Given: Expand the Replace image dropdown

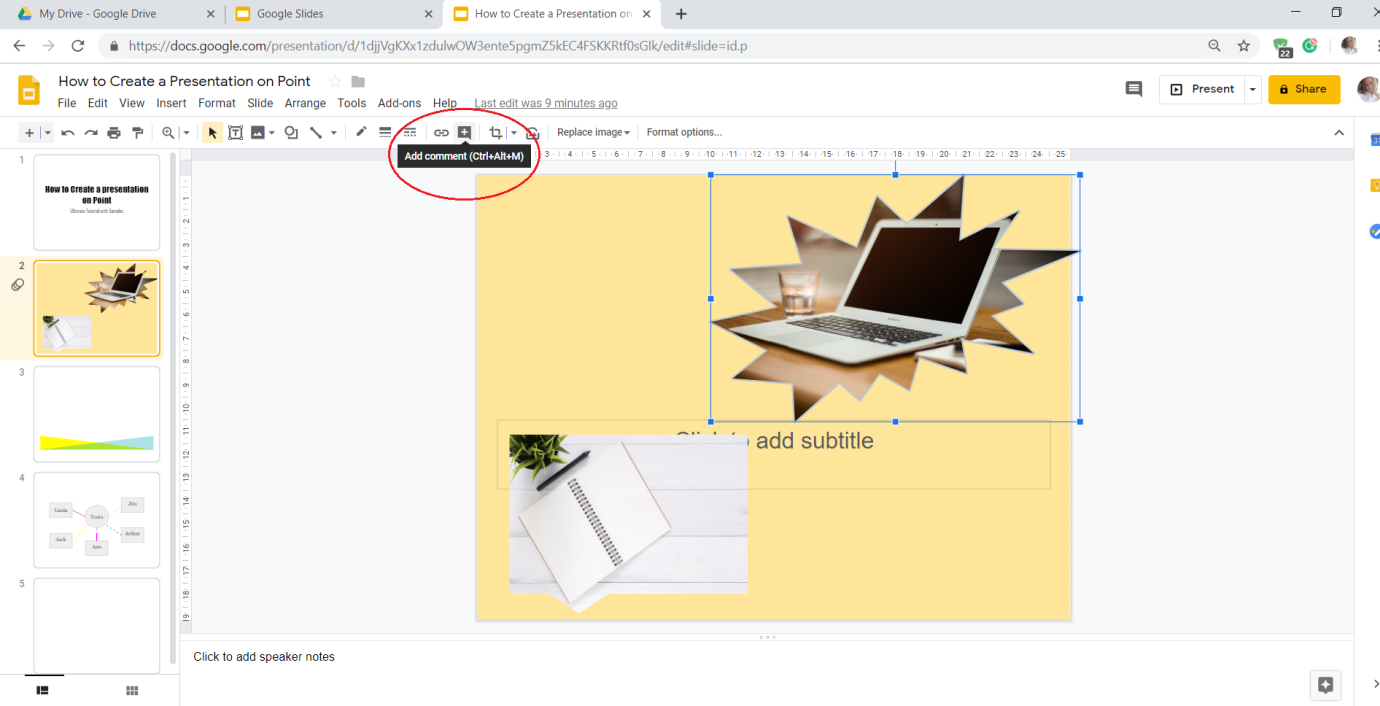Looking at the screenshot, I should tap(593, 132).
